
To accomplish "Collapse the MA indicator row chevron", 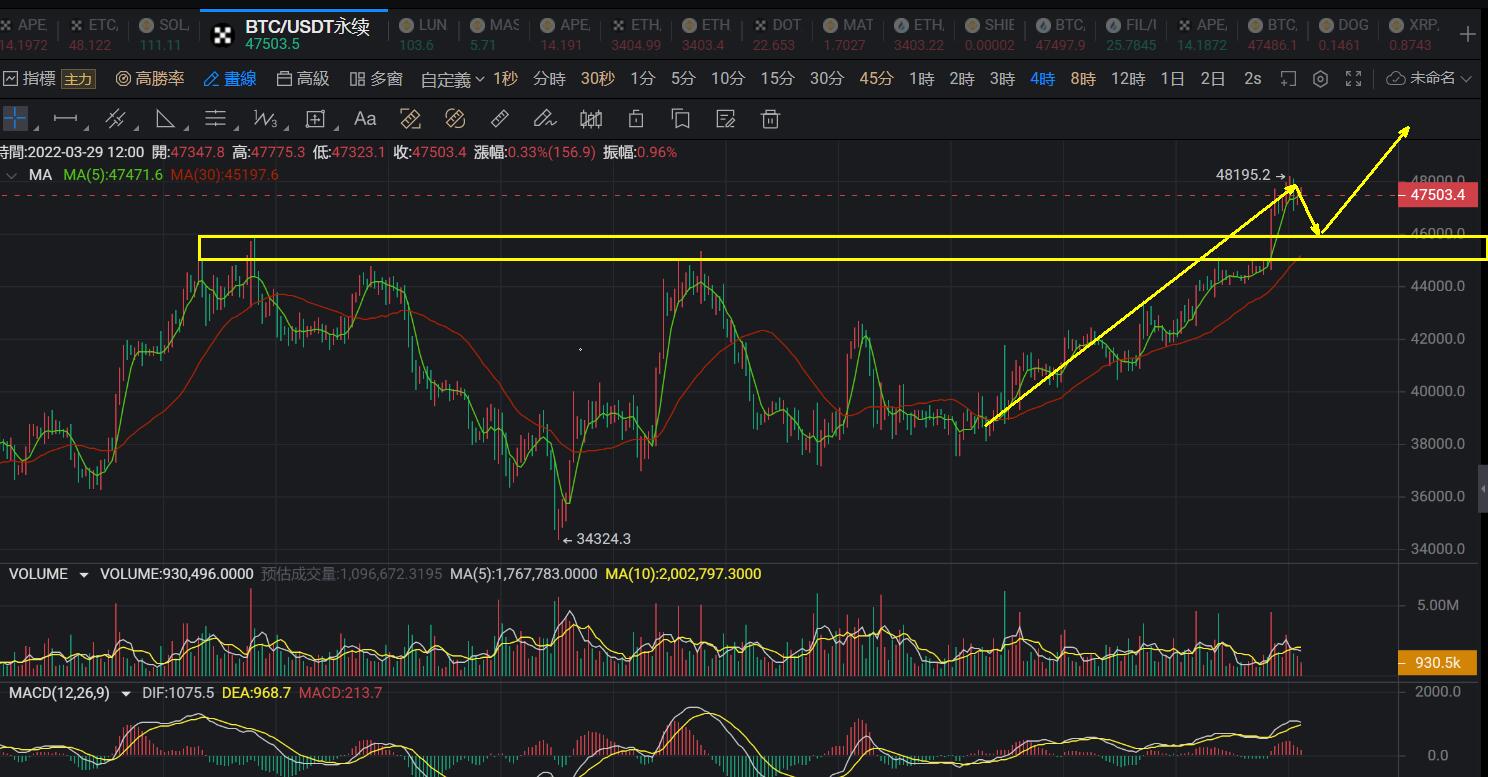I will click(x=12, y=175).
